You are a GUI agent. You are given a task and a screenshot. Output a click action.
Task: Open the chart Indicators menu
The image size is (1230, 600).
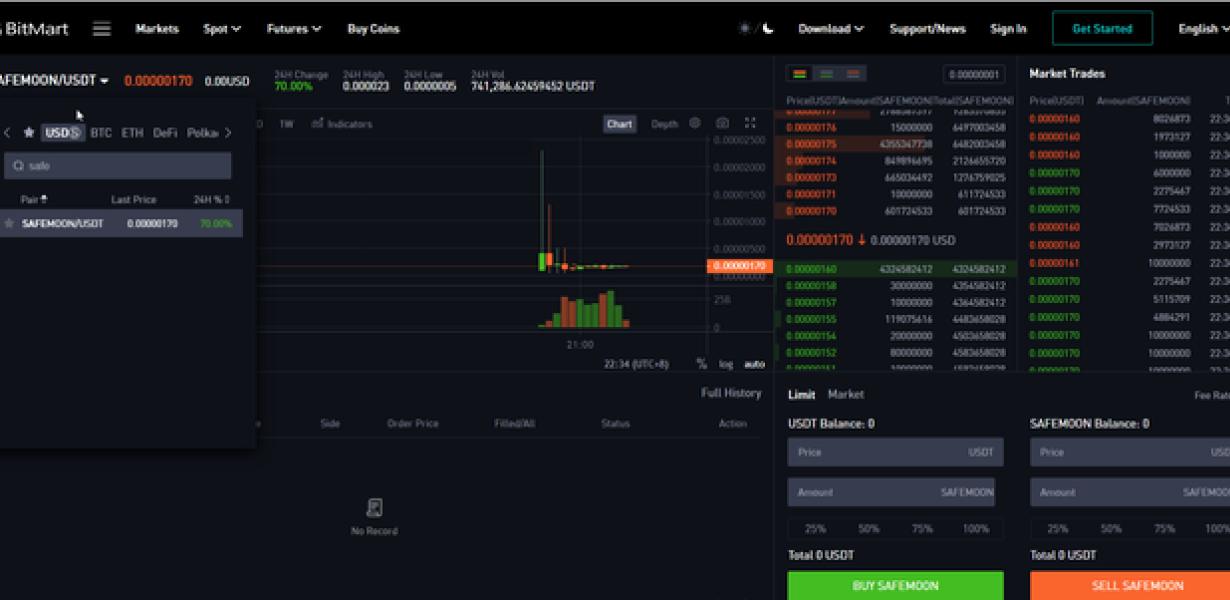click(342, 124)
